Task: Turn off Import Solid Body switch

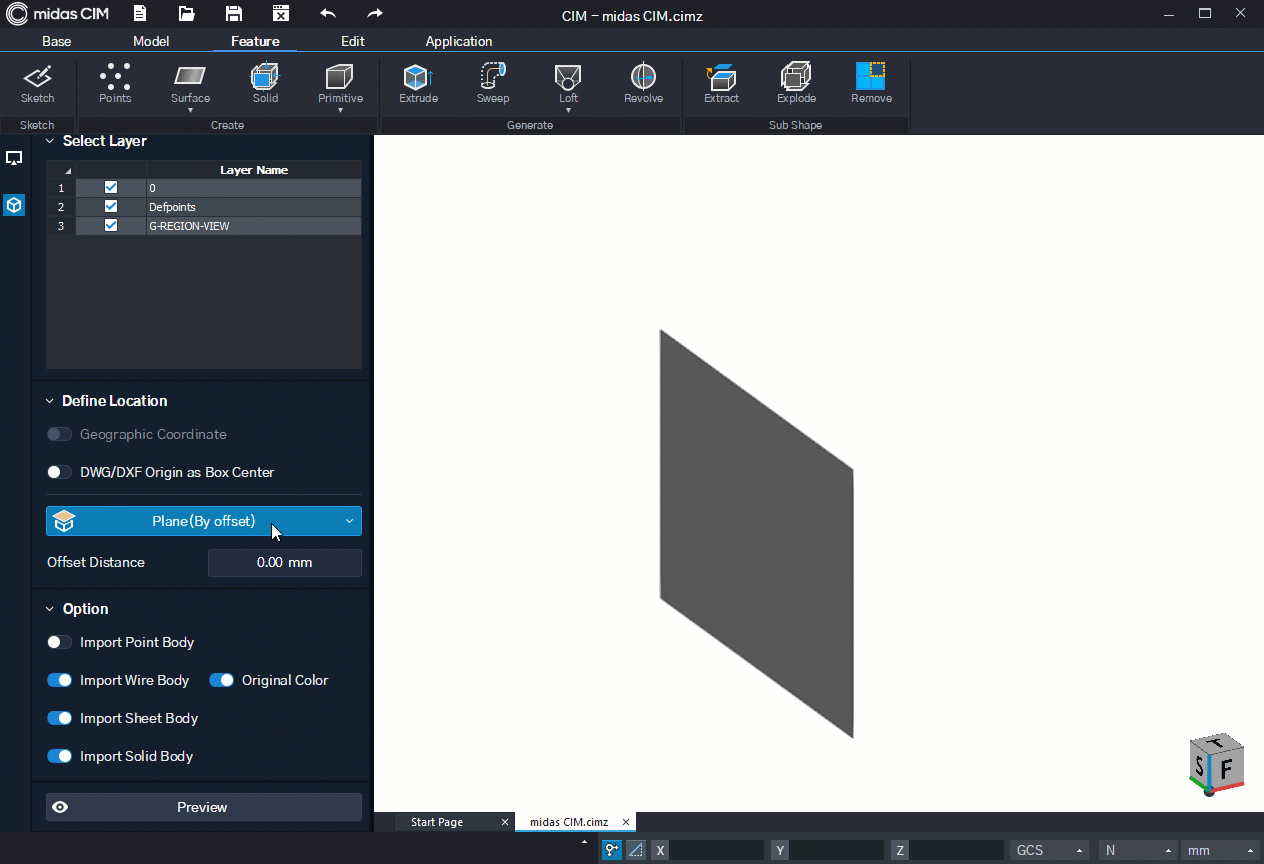Action: [60, 756]
